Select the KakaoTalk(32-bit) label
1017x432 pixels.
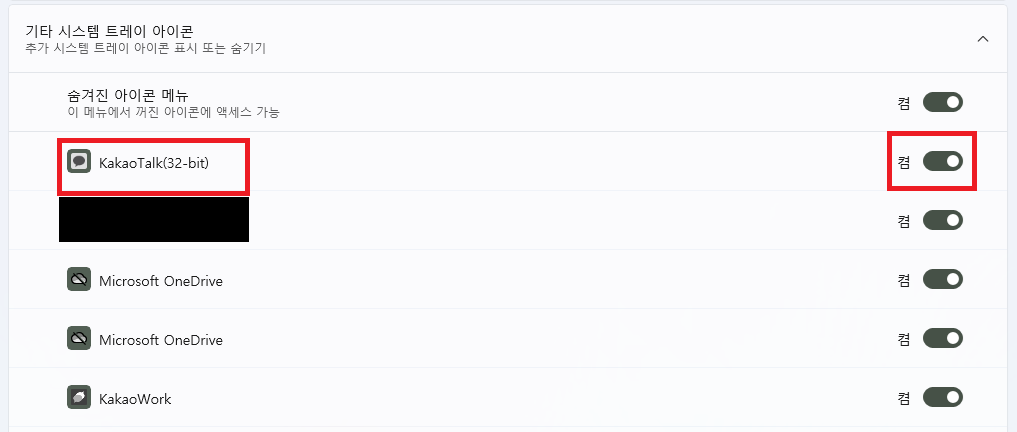click(x=154, y=161)
